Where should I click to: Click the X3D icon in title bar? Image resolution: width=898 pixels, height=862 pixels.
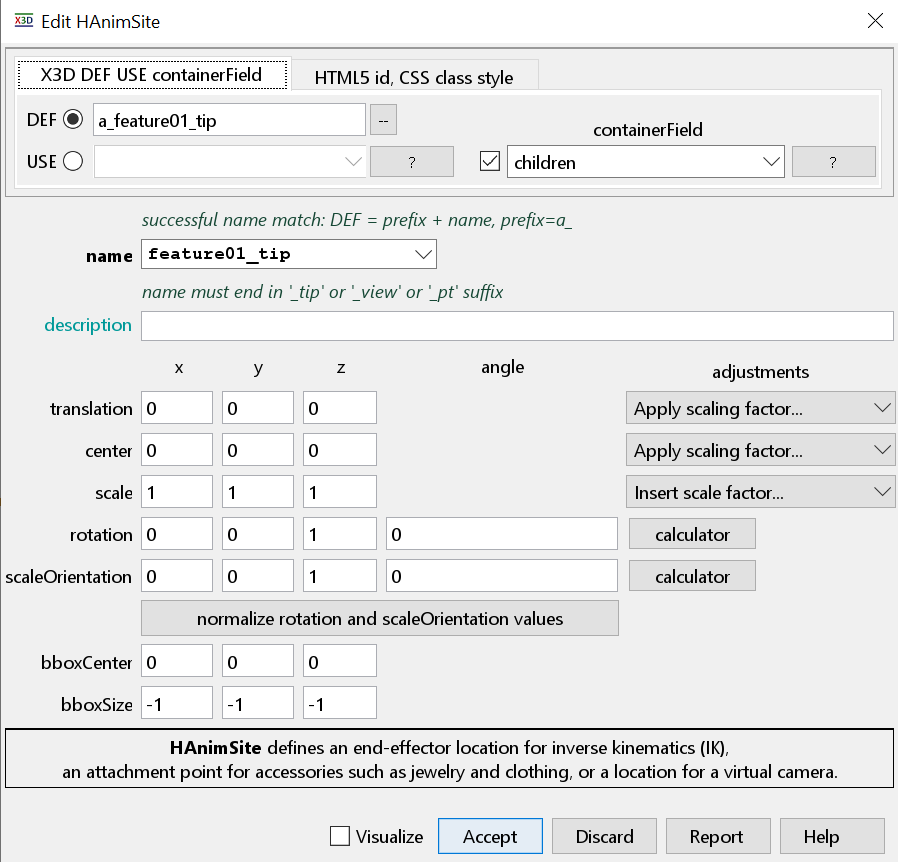(x=24, y=21)
